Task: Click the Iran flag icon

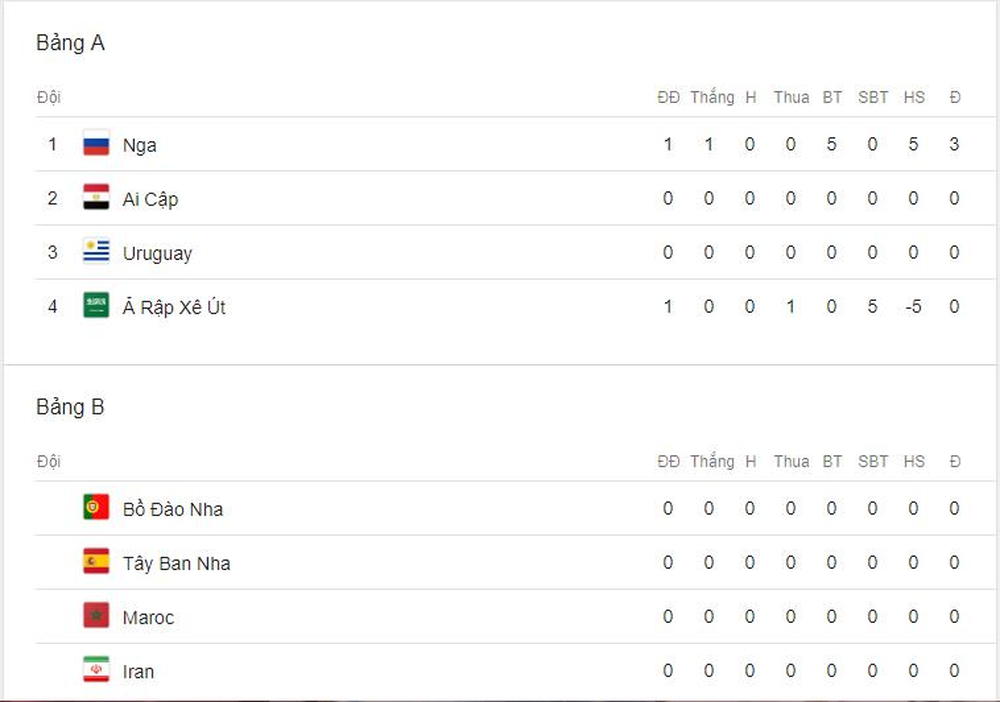Action: pos(96,671)
